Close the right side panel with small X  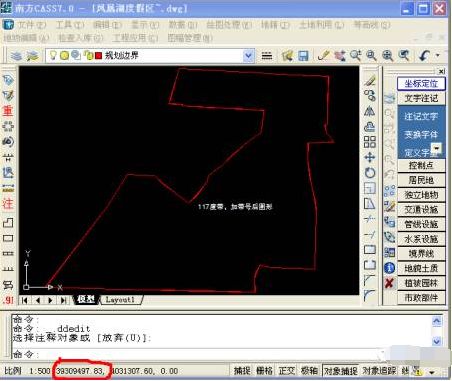(x=441, y=71)
